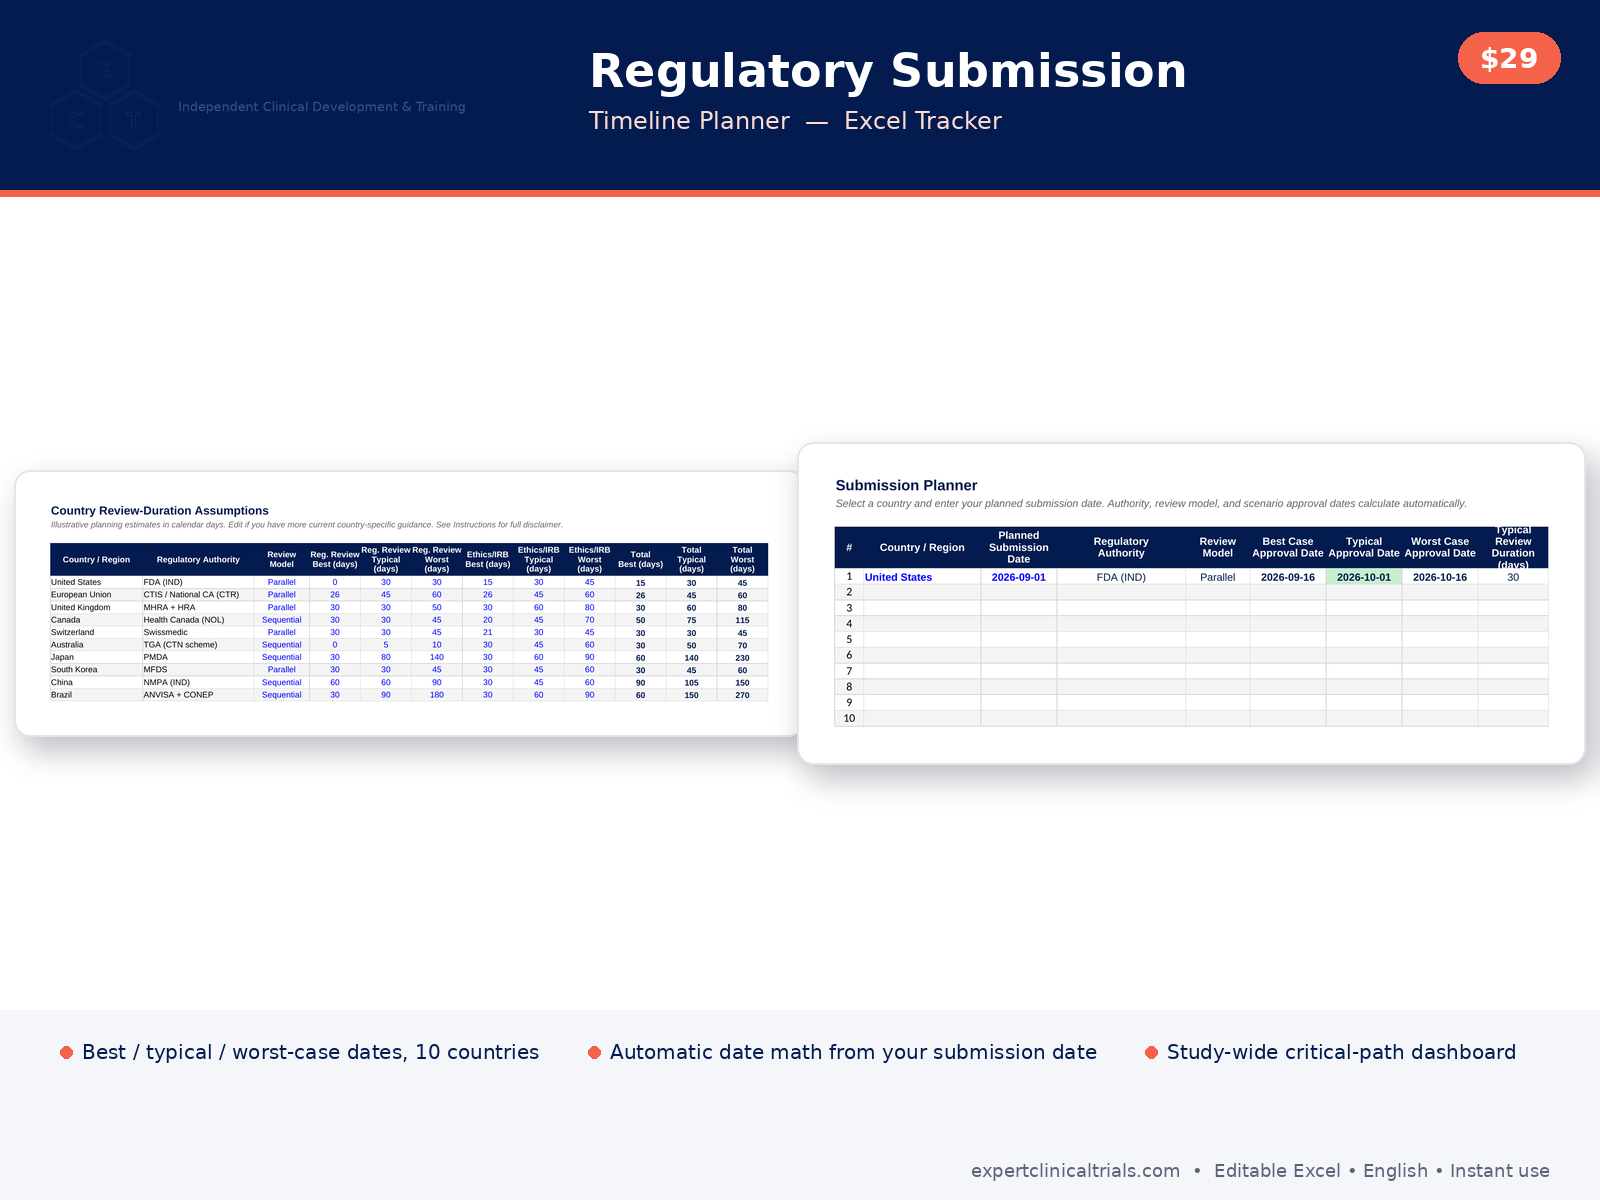This screenshot has width=1600, height=1200.
Task: Click 'Best / typical / worst-case dates, 10 countries' bullet
Action: (x=299, y=1052)
